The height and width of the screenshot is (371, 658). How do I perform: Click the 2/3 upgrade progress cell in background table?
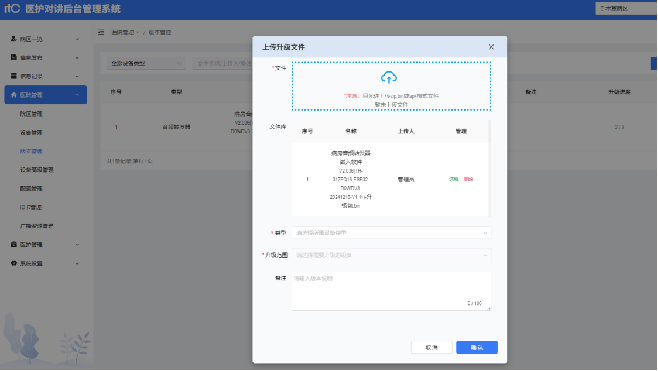point(619,127)
